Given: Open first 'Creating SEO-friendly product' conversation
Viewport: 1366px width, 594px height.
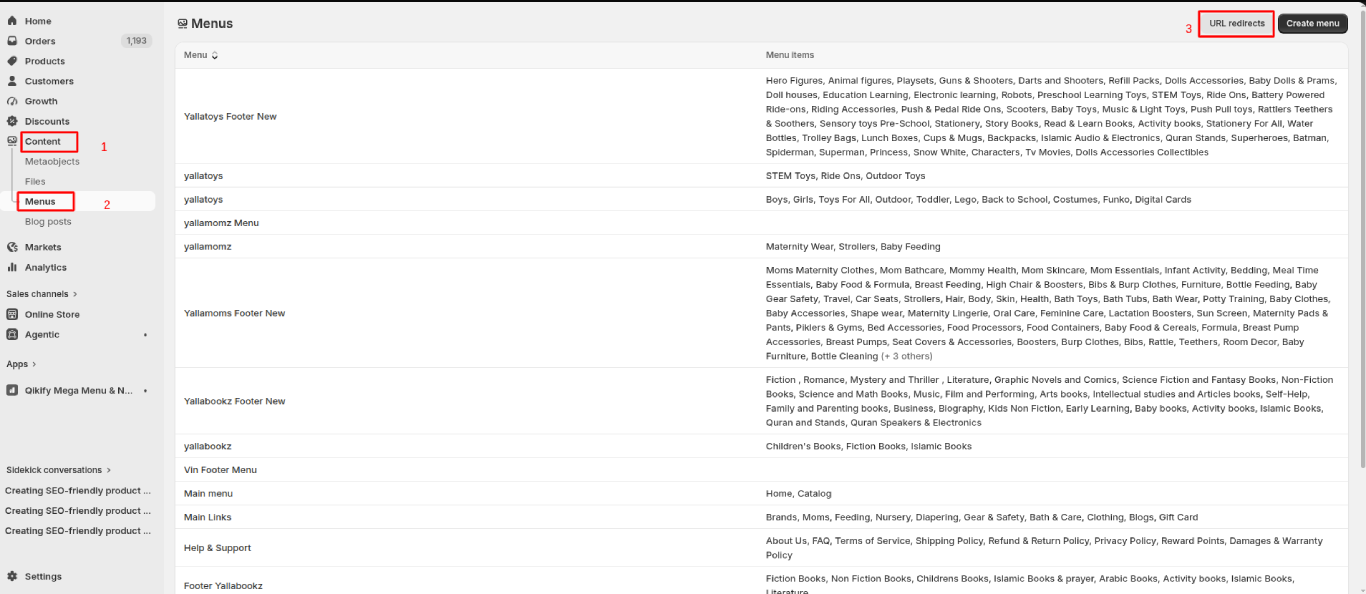Looking at the screenshot, I should coord(78,491).
